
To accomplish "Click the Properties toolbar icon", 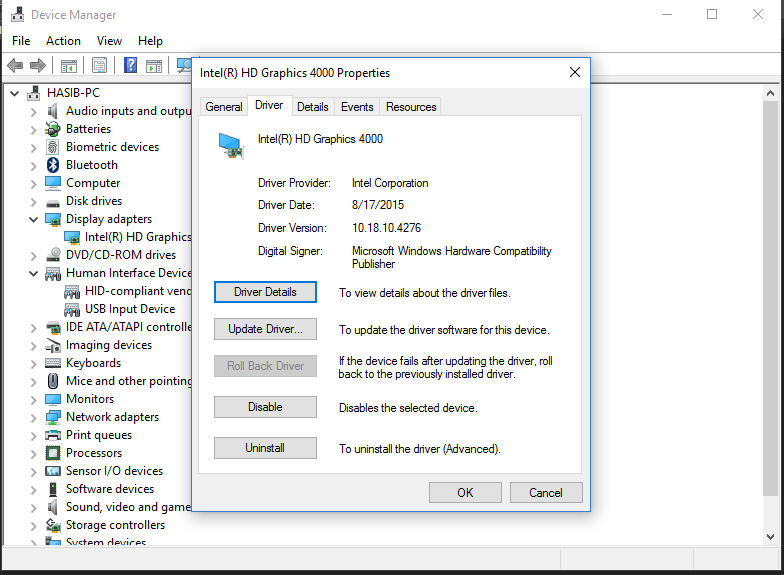I will (x=100, y=65).
